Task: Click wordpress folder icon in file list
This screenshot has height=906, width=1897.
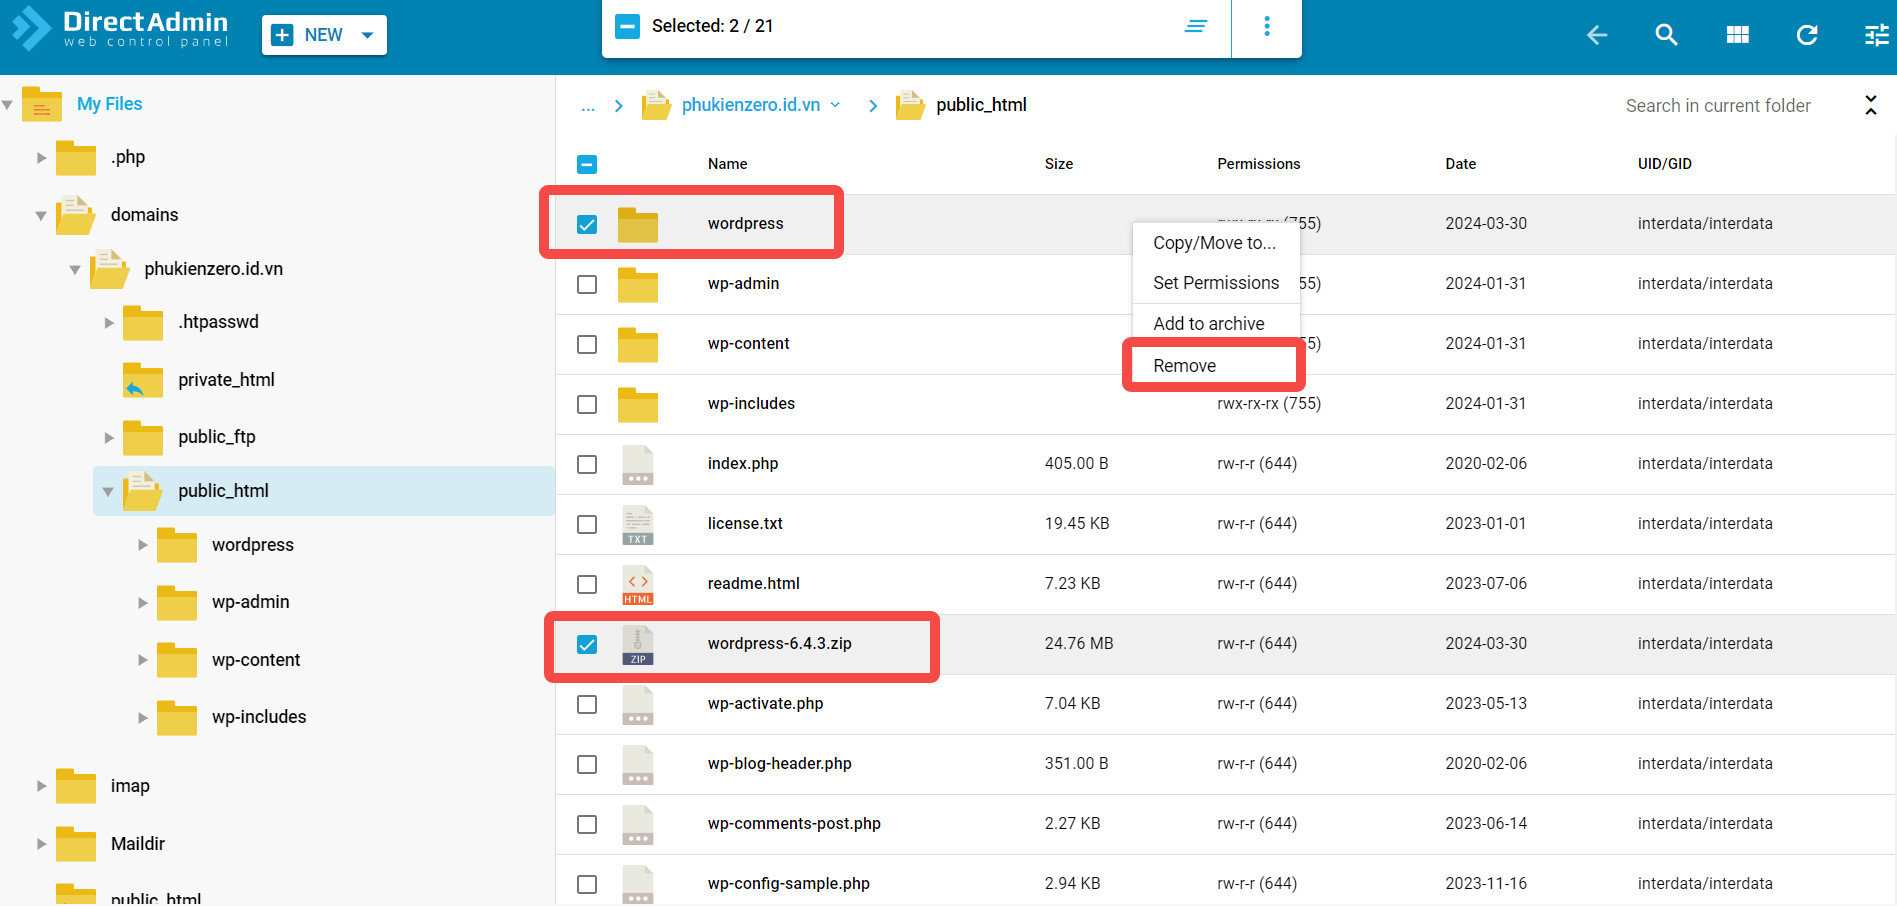Action: [x=638, y=224]
